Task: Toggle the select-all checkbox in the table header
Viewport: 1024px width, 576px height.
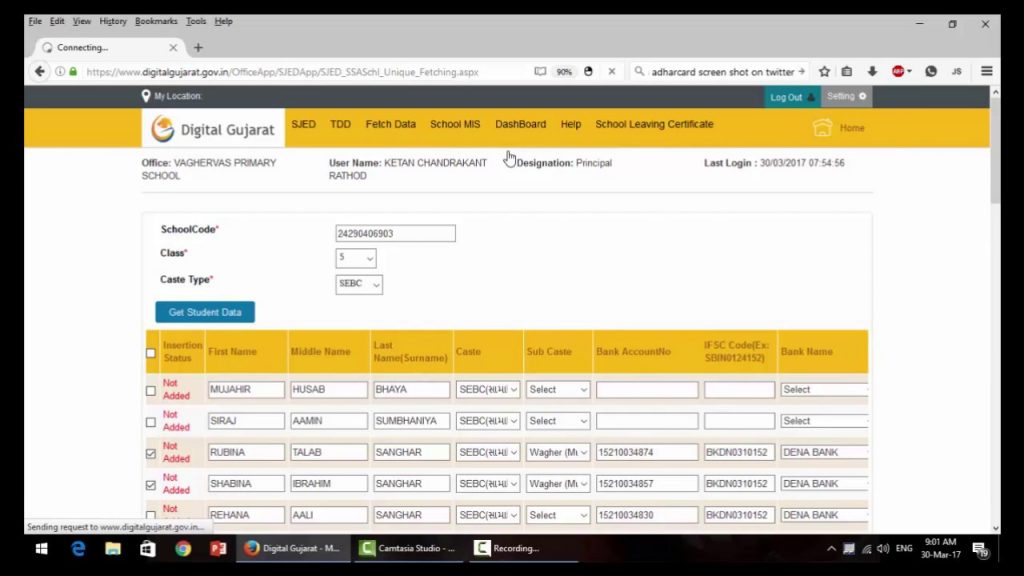Action: click(x=151, y=353)
